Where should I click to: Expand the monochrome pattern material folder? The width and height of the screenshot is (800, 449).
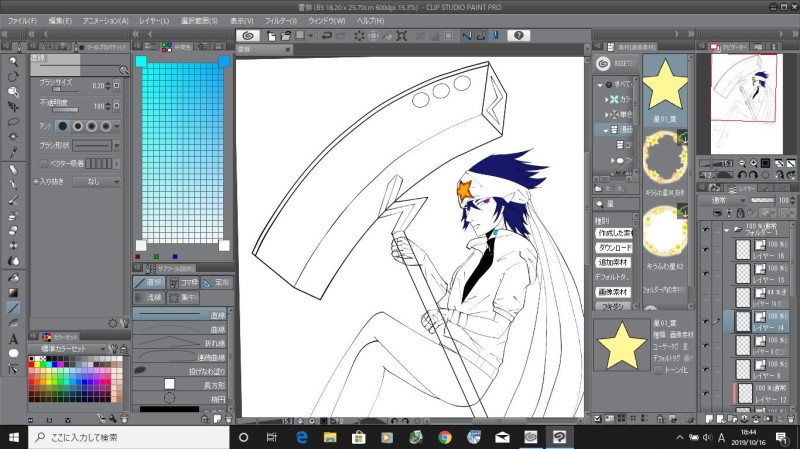click(x=607, y=114)
